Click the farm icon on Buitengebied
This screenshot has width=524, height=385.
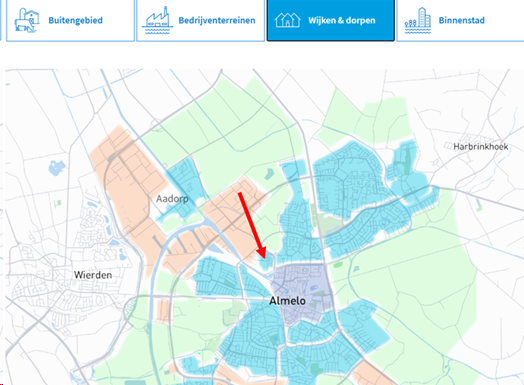[x=27, y=20]
